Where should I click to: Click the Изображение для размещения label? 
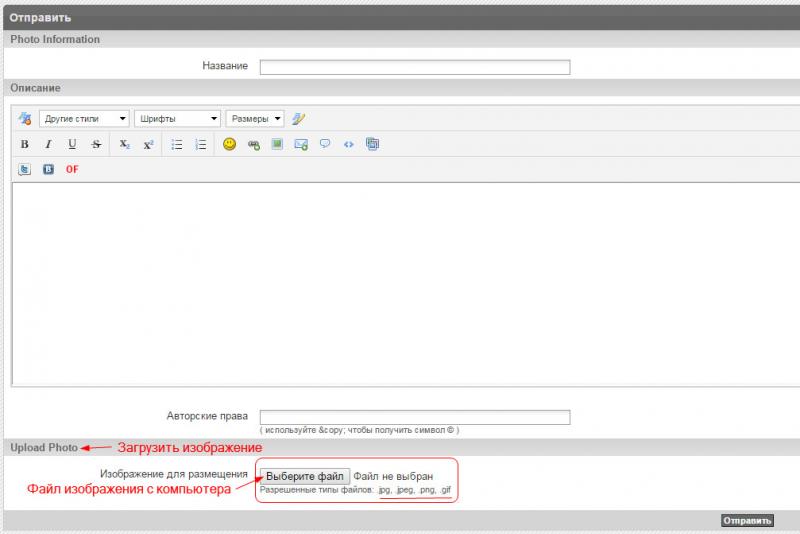[x=174, y=474]
